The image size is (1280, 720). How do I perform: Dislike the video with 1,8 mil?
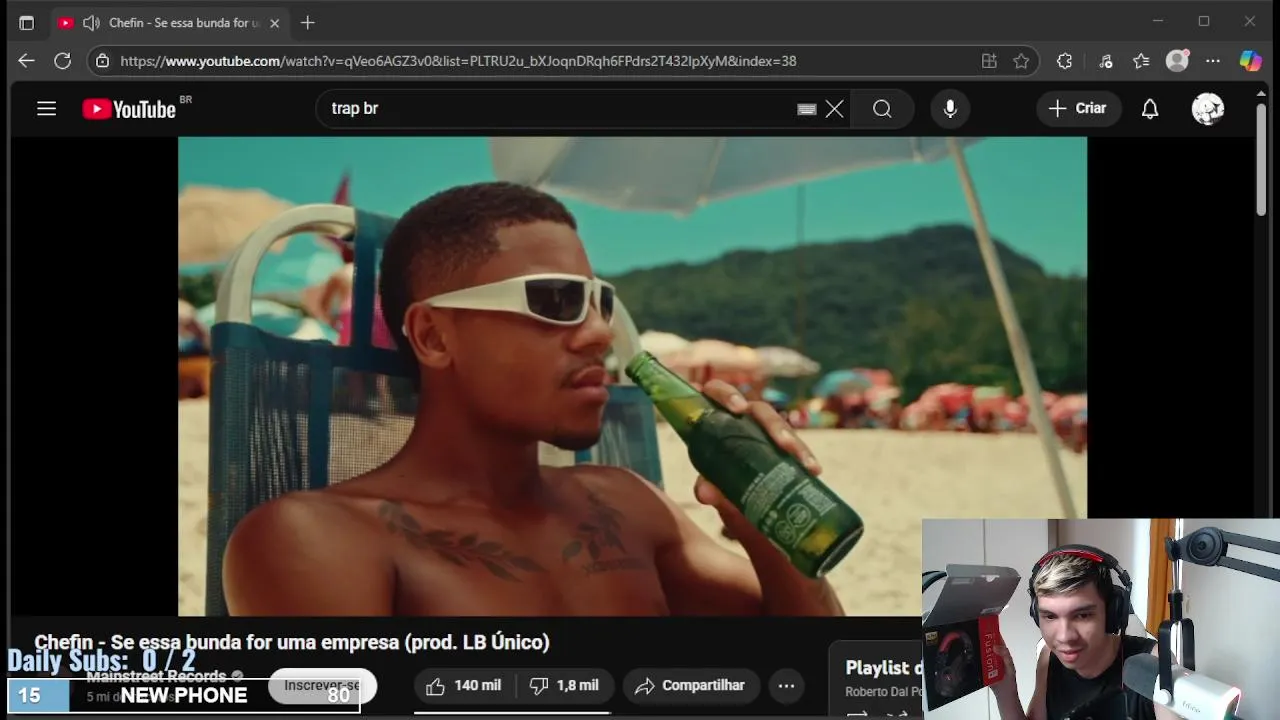pyautogui.click(x=564, y=686)
